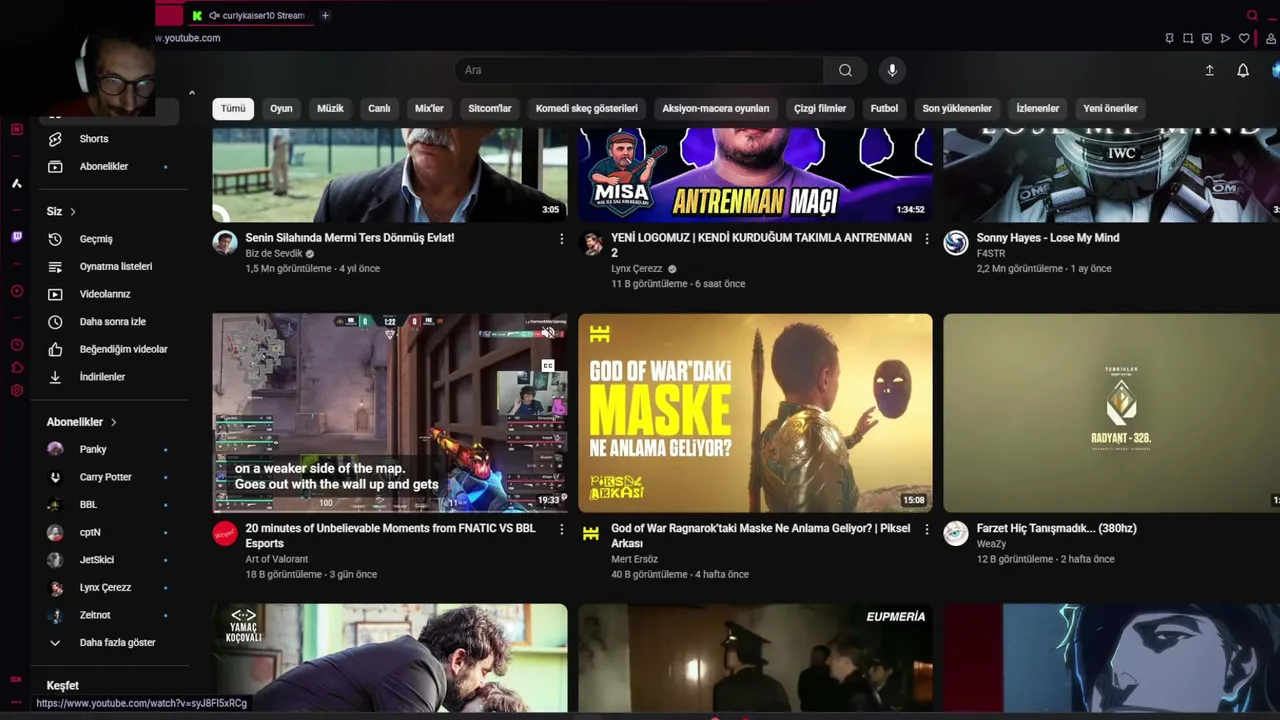Open three-dot menu for Senin Silahında Mermi video
Screen dimensions: 1280x720
pos(561,239)
